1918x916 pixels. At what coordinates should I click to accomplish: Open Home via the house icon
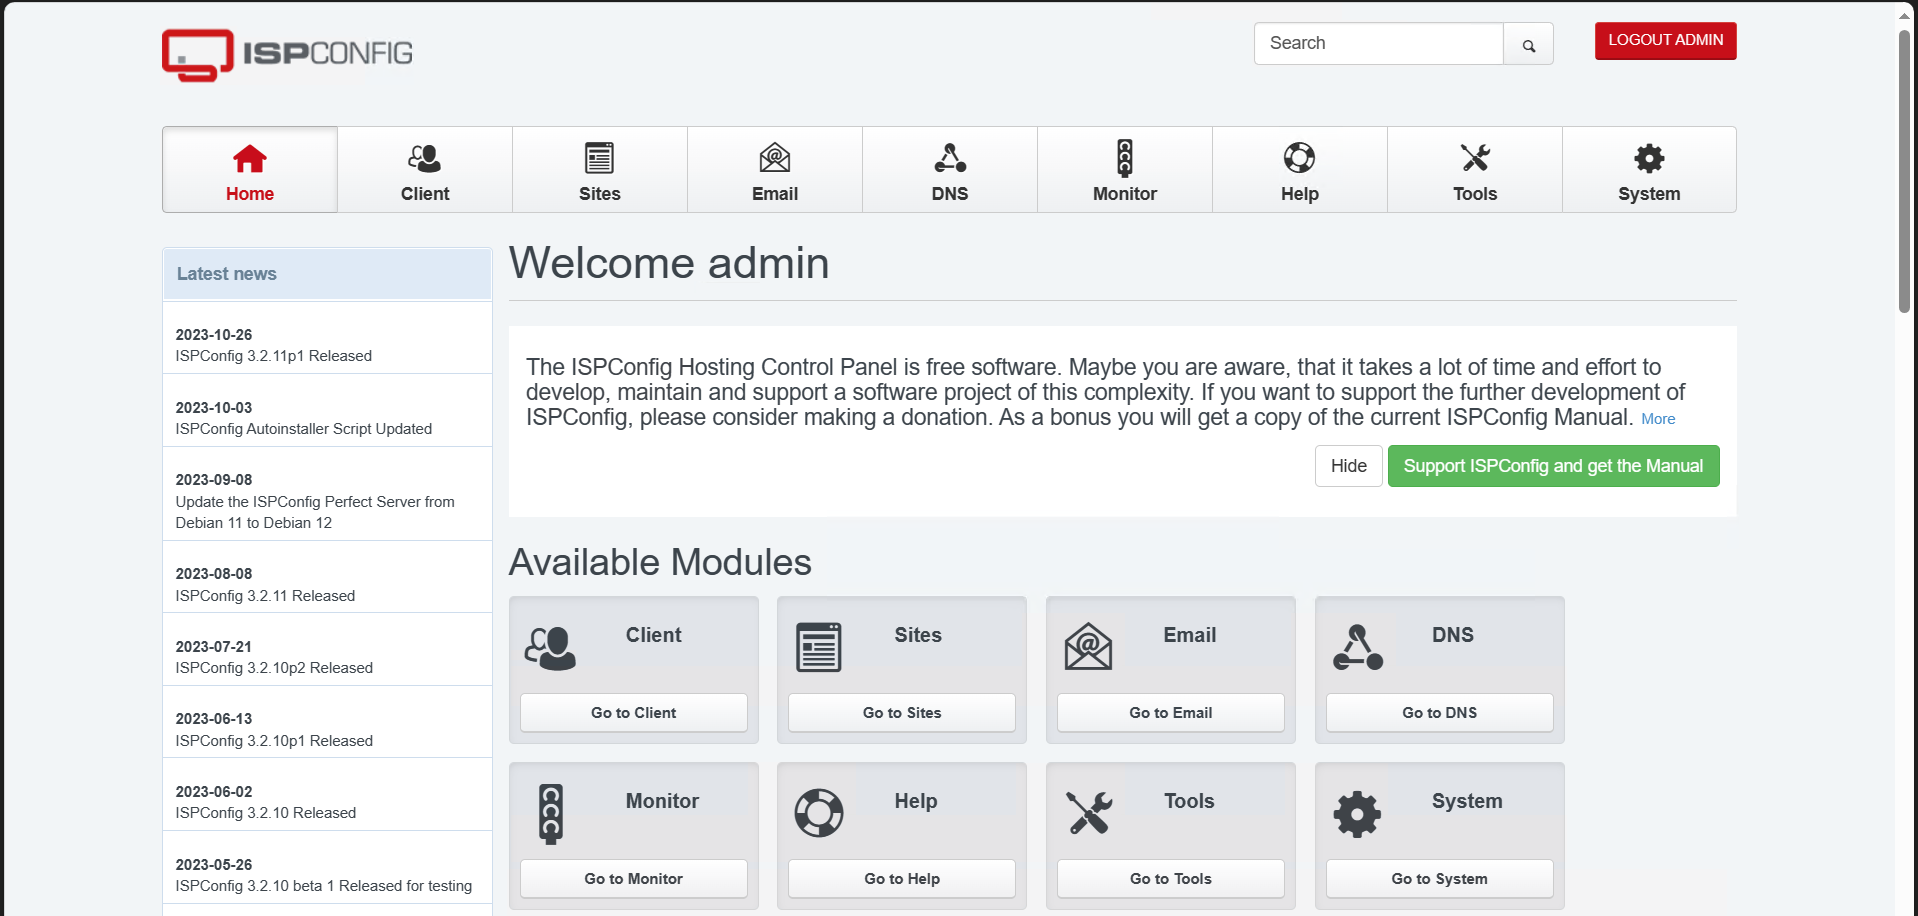[250, 158]
